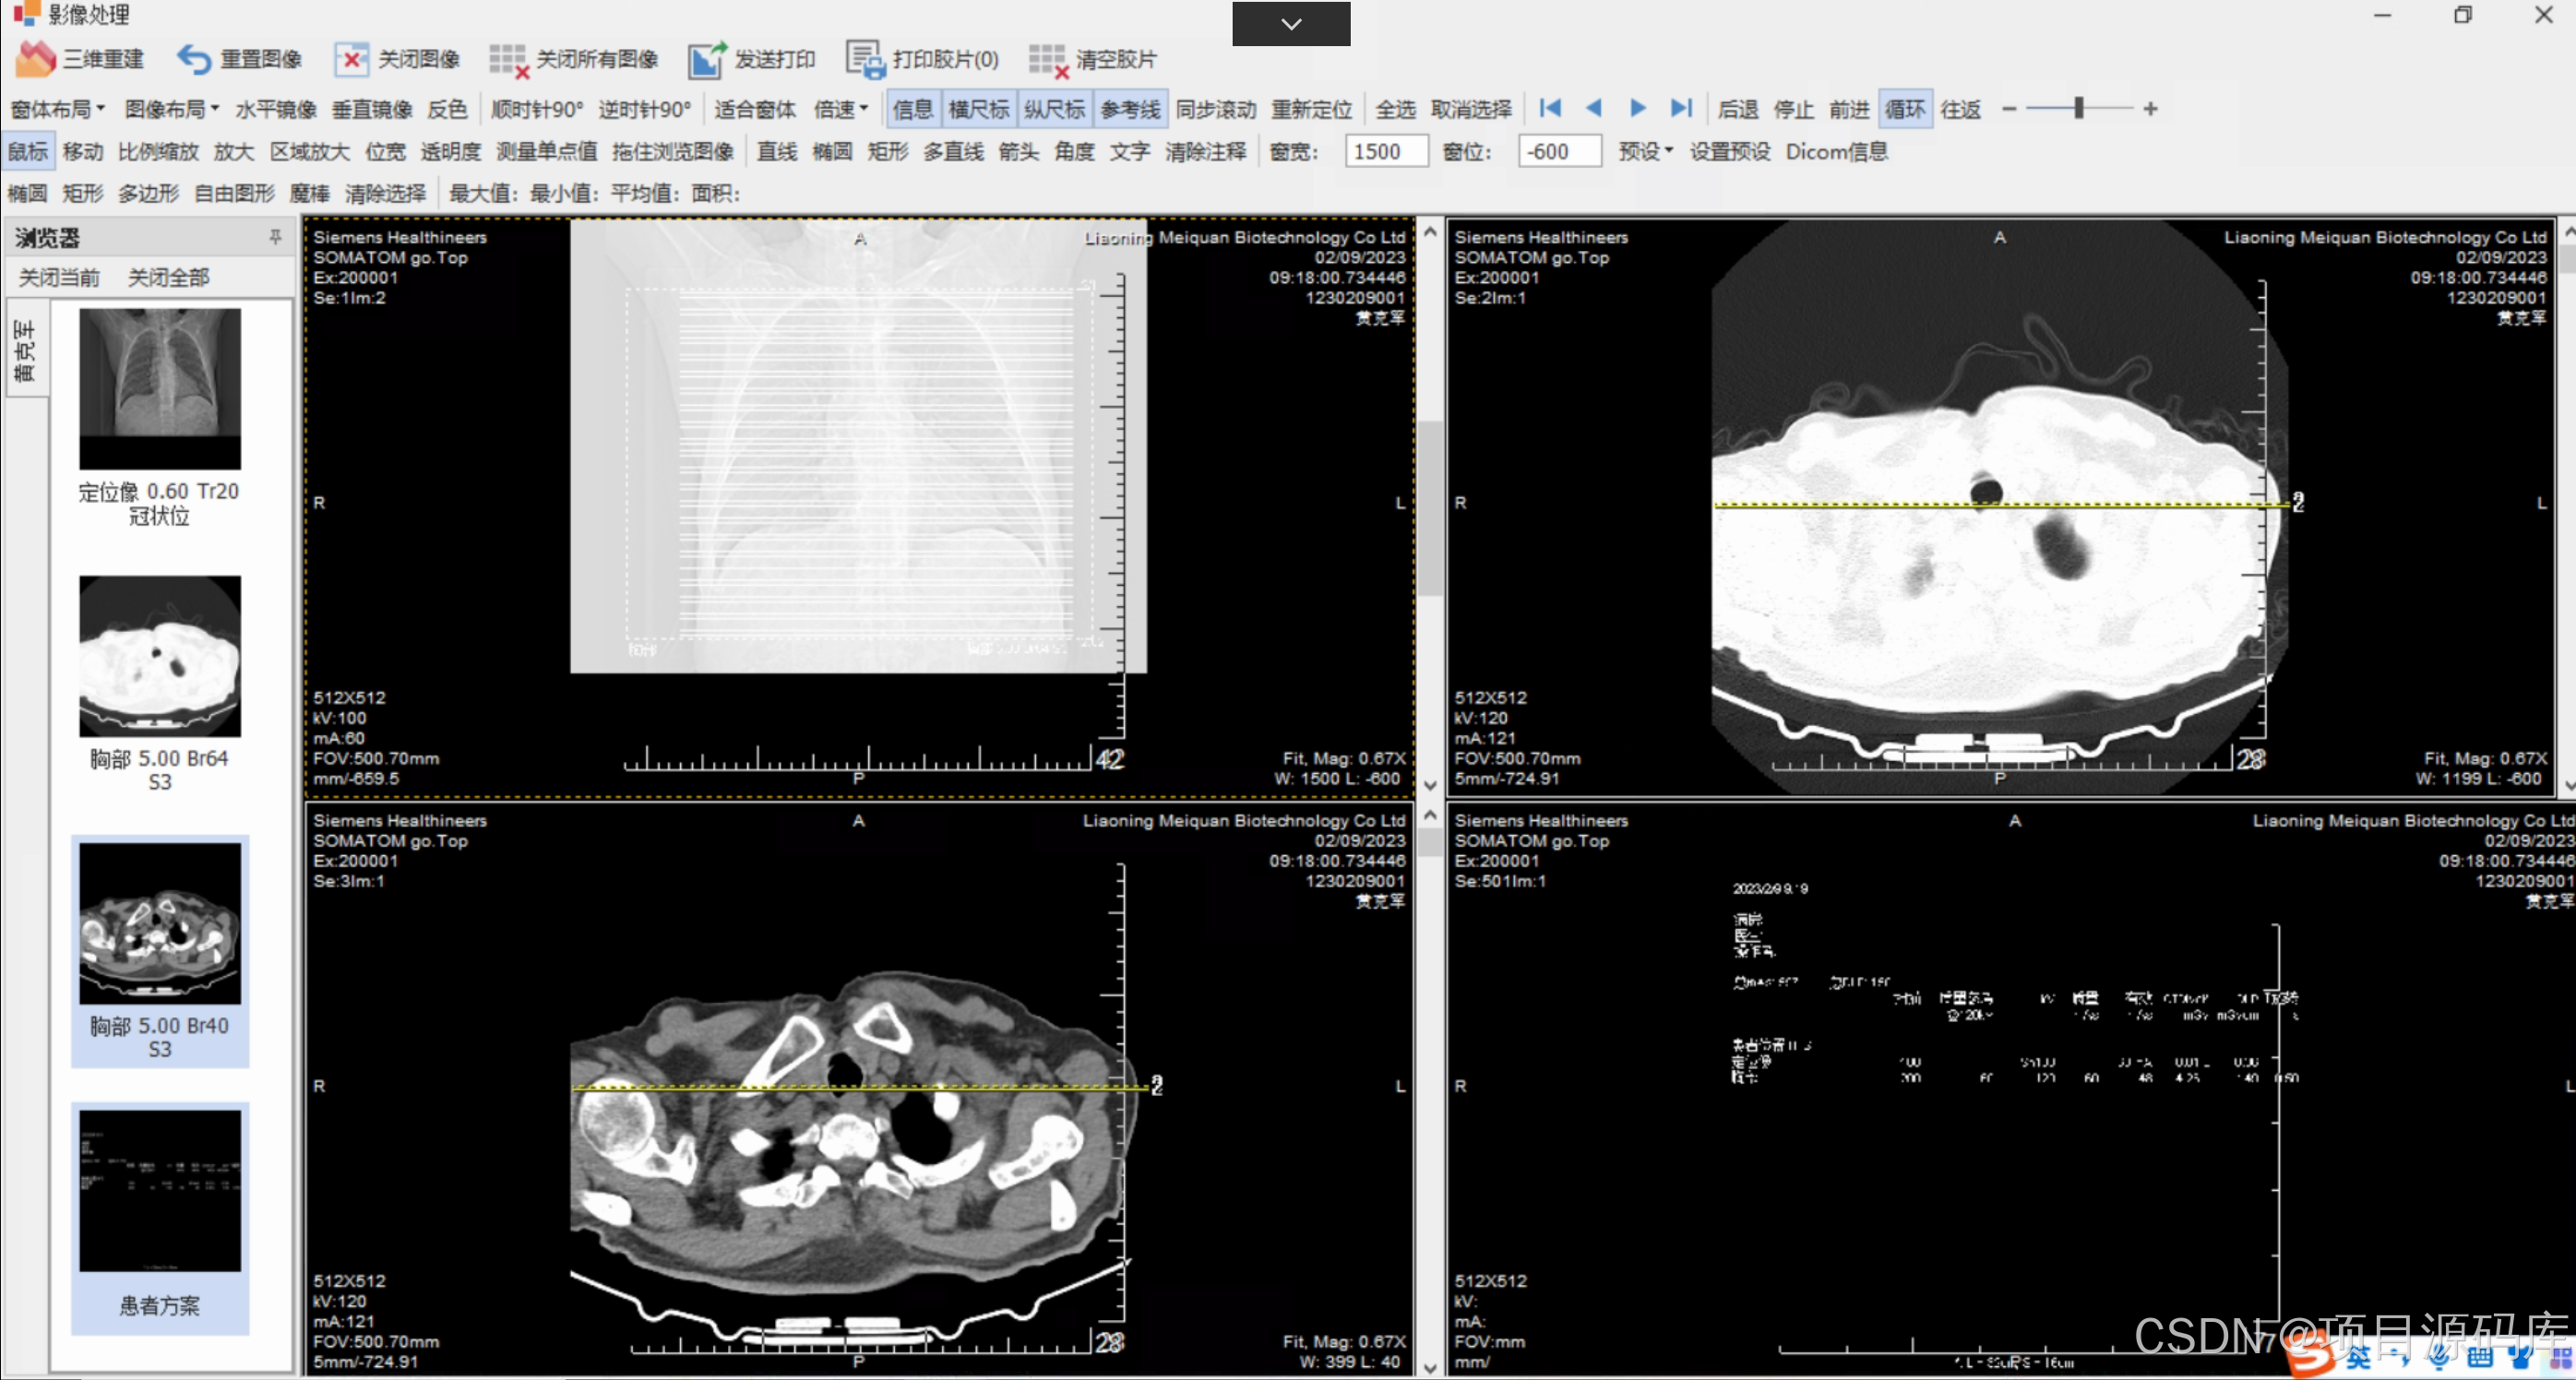
Task: Click the 重置图像 reset image icon
Action: click(x=194, y=59)
